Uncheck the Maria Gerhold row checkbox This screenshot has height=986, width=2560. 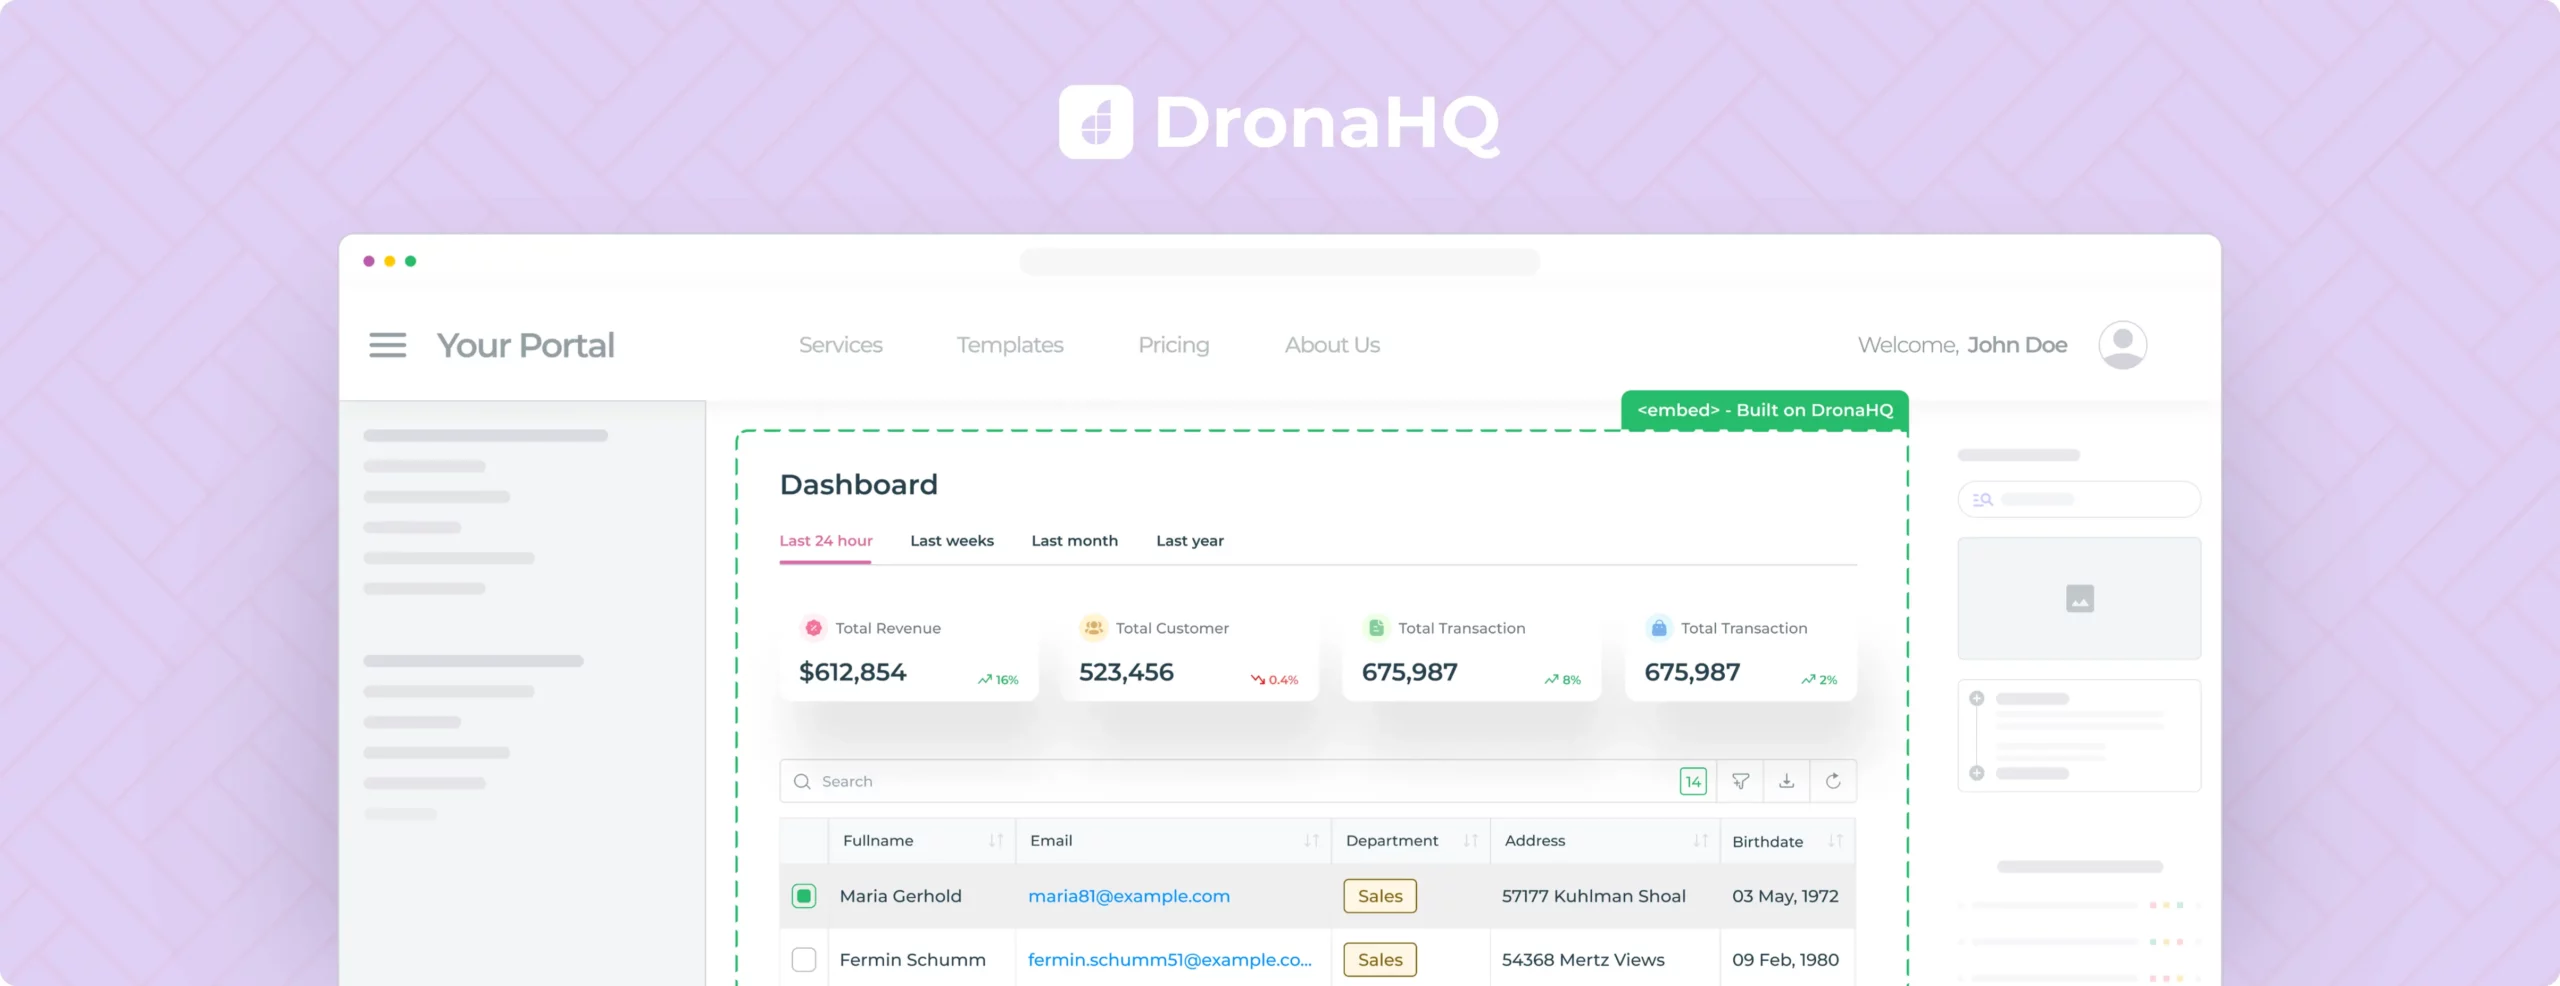tap(804, 896)
